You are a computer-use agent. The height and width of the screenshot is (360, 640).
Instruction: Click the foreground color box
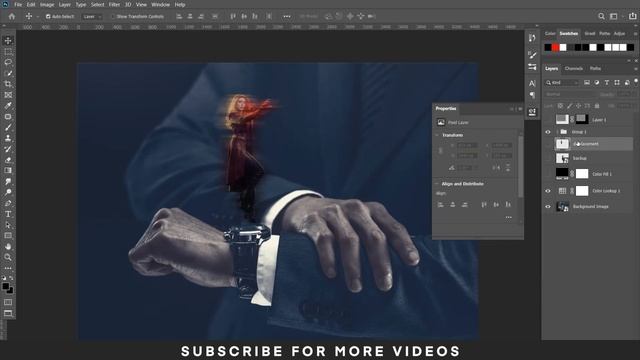click(6, 287)
